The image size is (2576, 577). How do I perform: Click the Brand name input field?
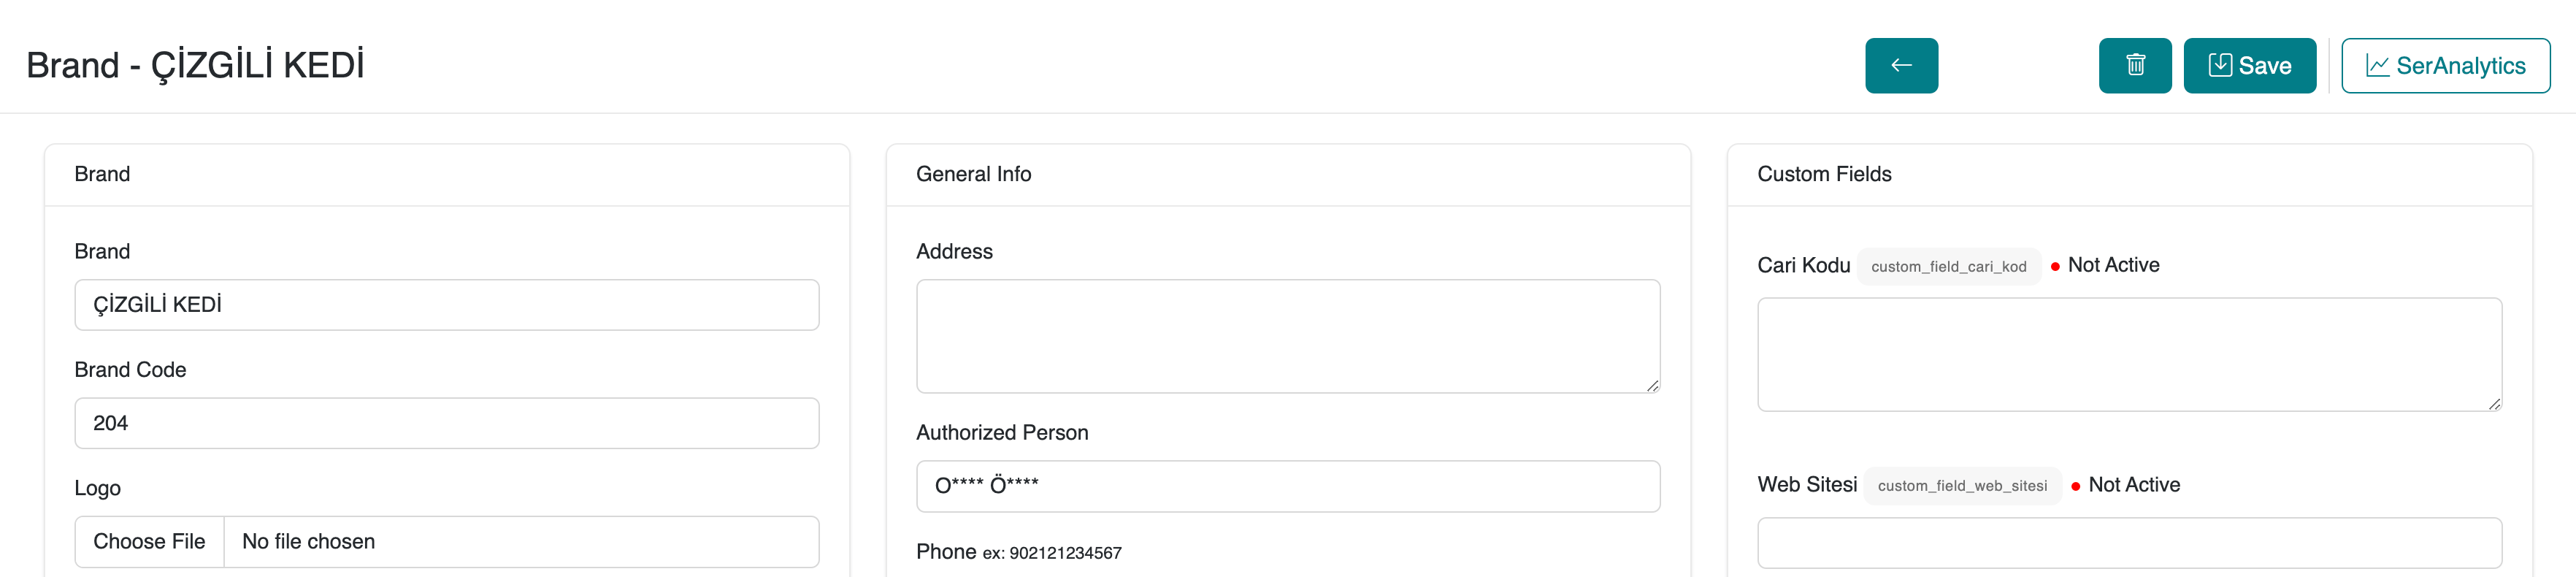click(447, 305)
